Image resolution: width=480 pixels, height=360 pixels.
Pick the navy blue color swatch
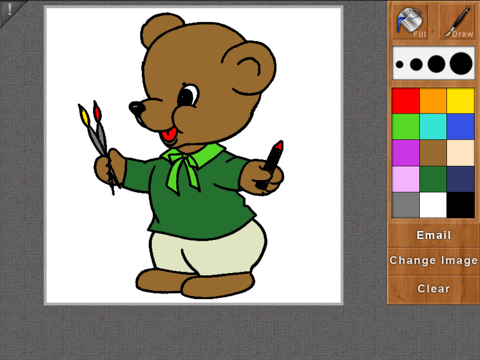461,179
